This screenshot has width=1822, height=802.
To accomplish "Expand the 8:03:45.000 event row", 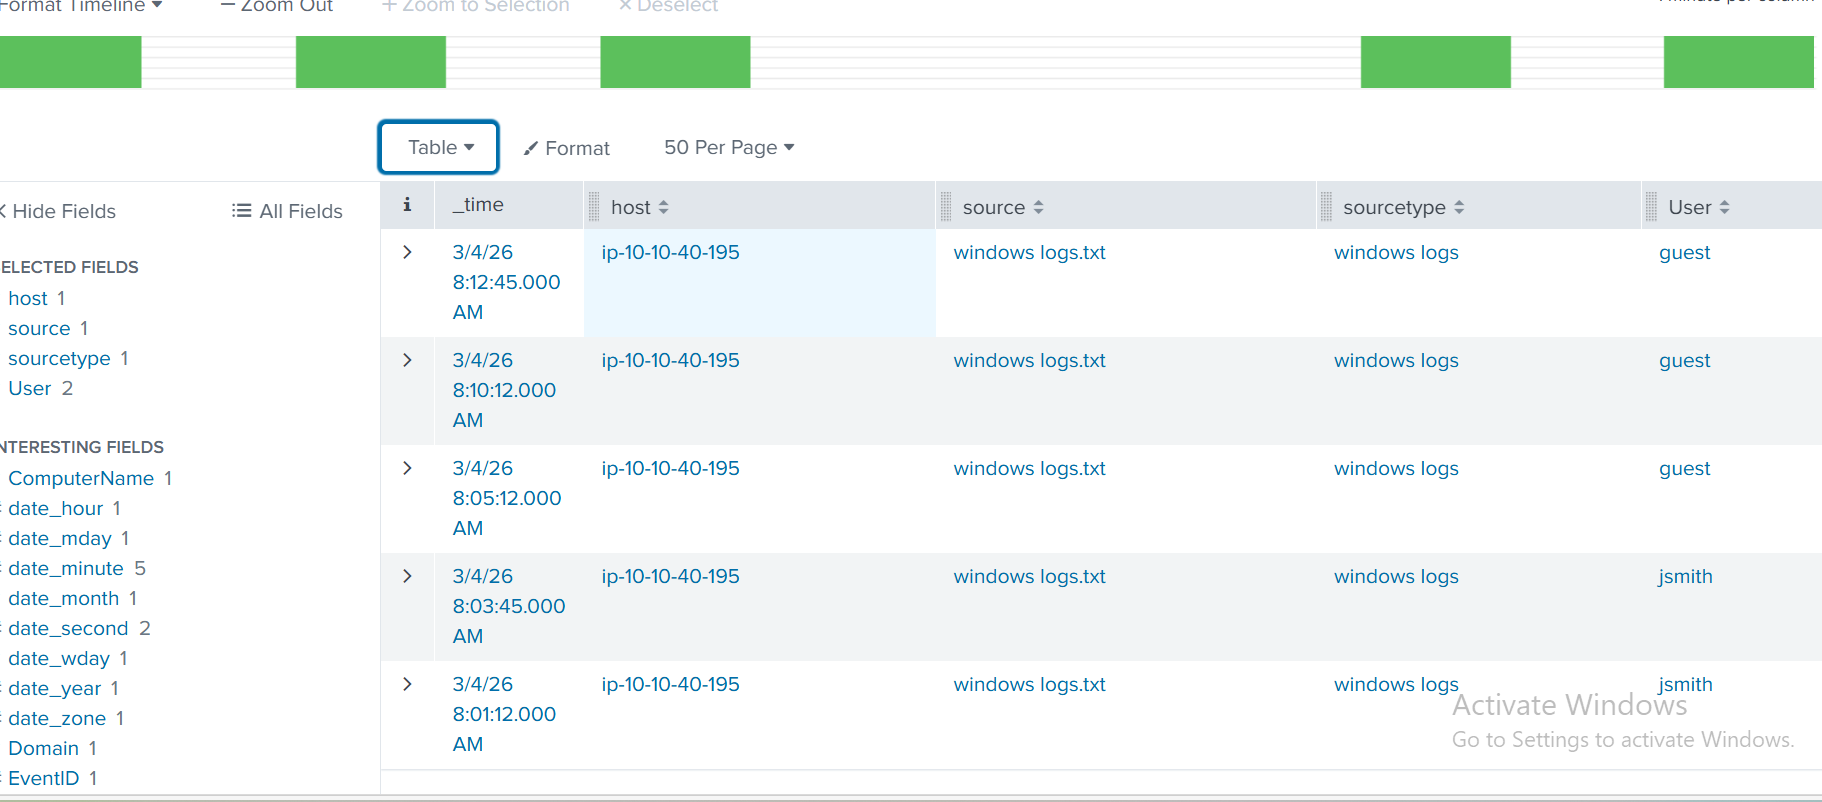I will [407, 576].
